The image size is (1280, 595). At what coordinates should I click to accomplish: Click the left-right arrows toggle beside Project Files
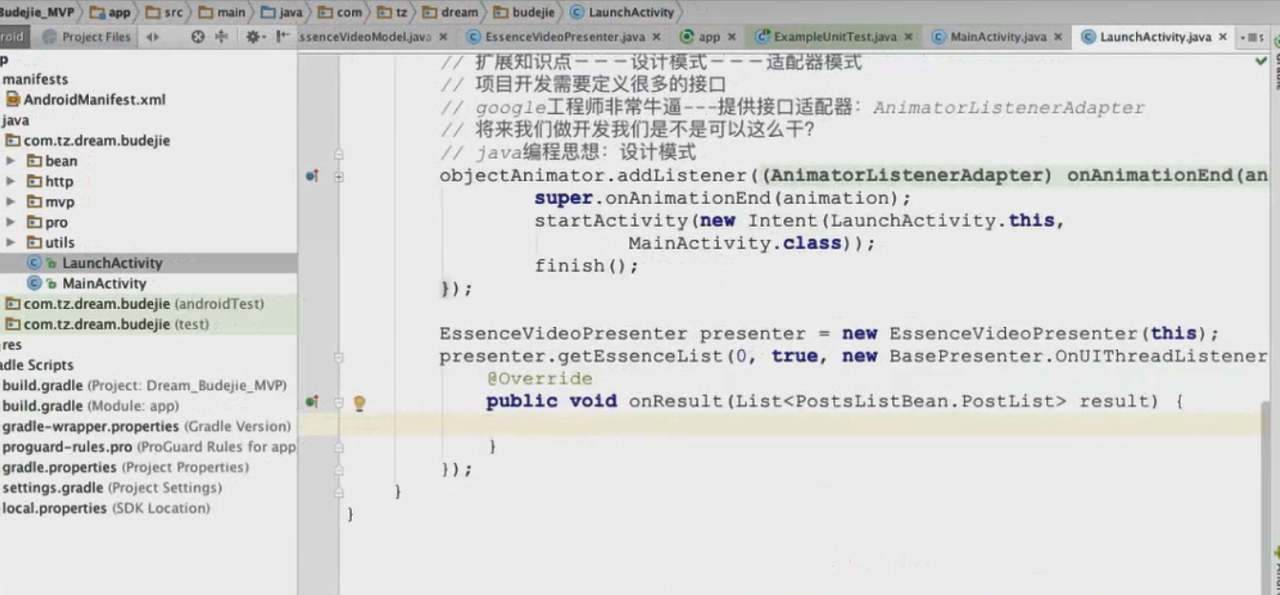coord(153,37)
